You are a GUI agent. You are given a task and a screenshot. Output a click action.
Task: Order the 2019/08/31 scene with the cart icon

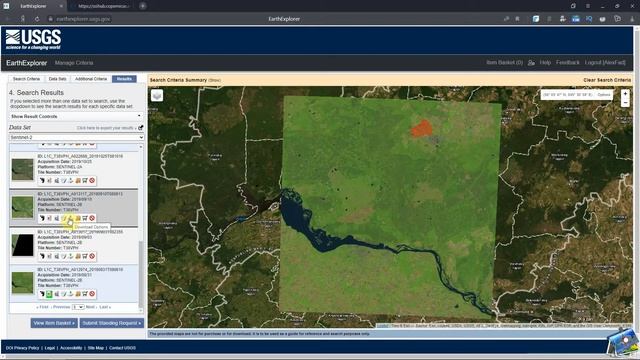(x=85, y=293)
